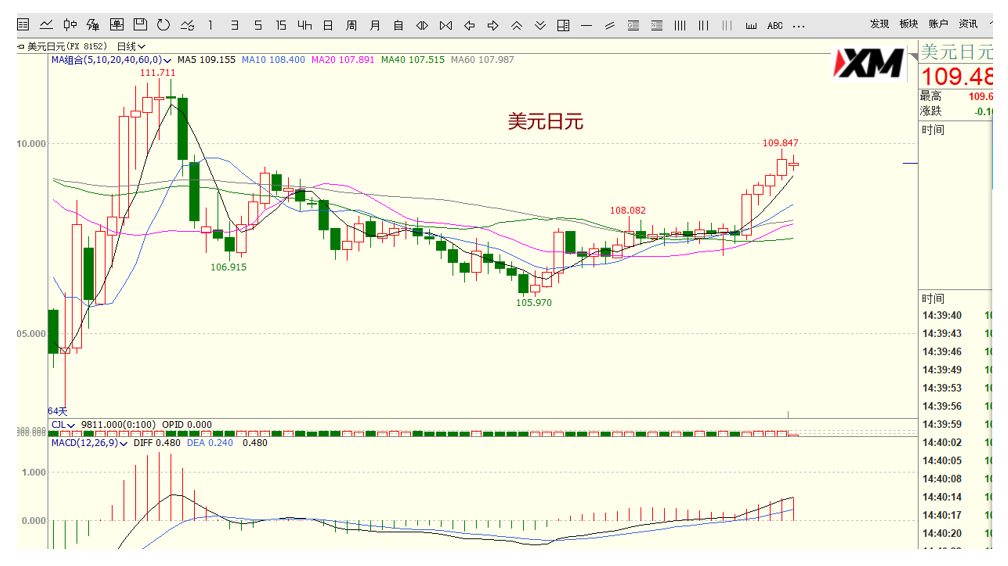
Task: Click the save floppy disk icon
Action: (x=140, y=25)
